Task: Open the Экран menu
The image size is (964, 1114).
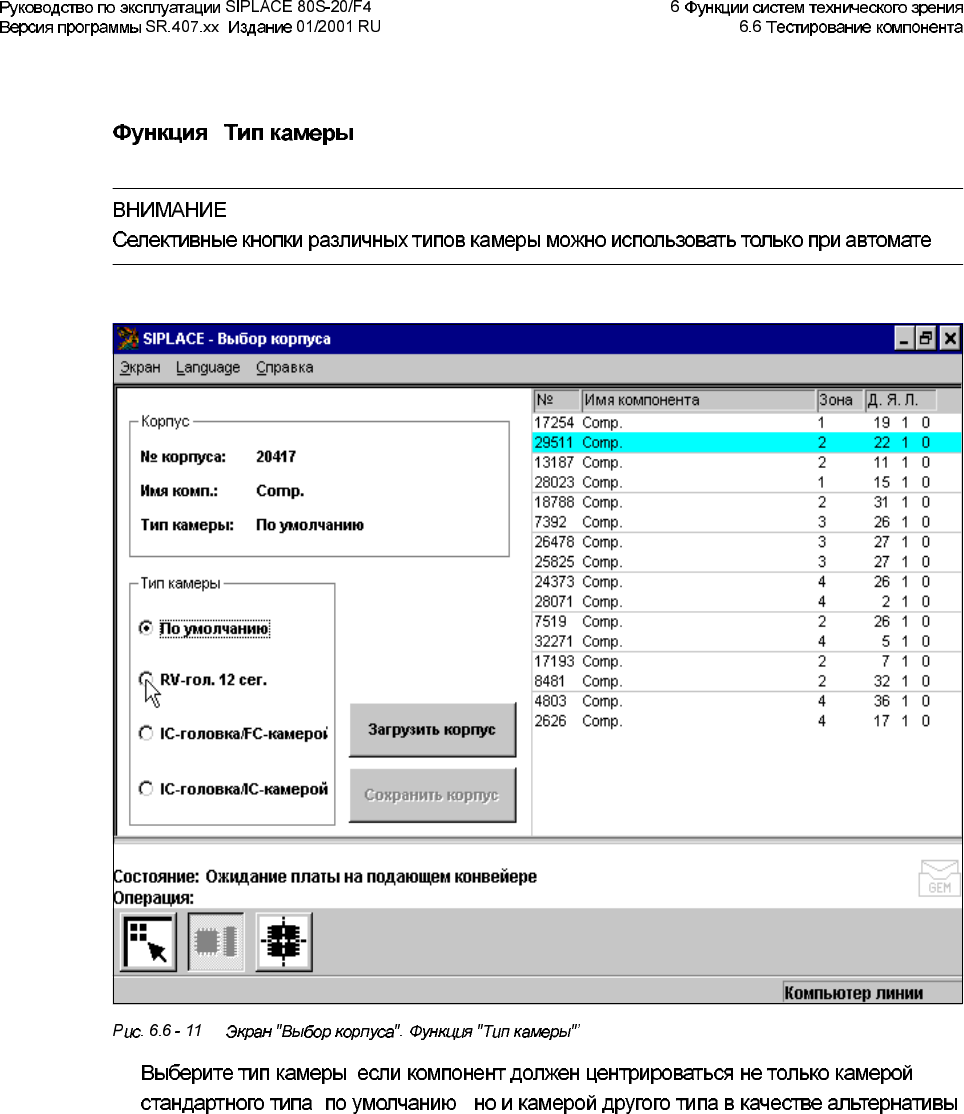Action: (x=140, y=368)
